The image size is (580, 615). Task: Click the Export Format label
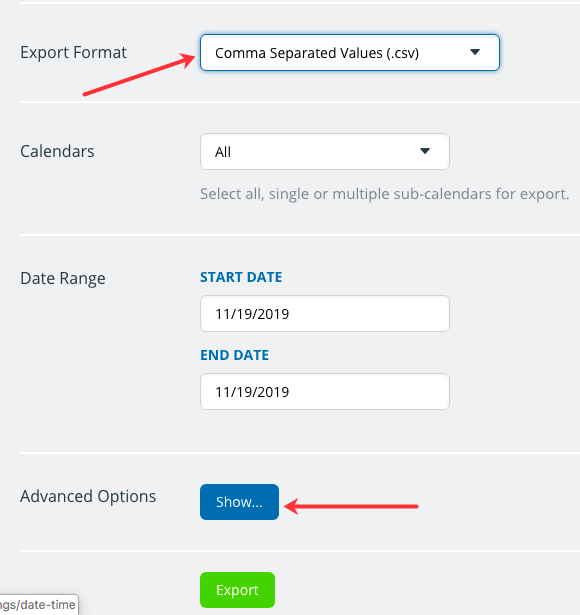[x=73, y=52]
